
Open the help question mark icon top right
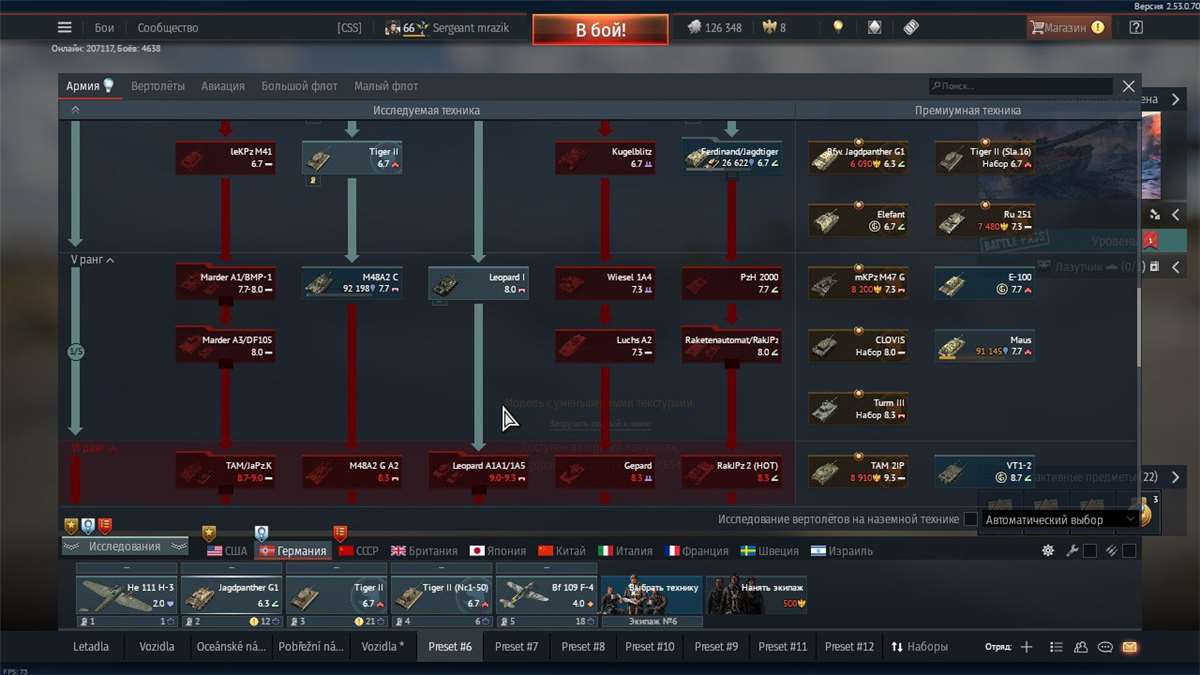(1135, 27)
